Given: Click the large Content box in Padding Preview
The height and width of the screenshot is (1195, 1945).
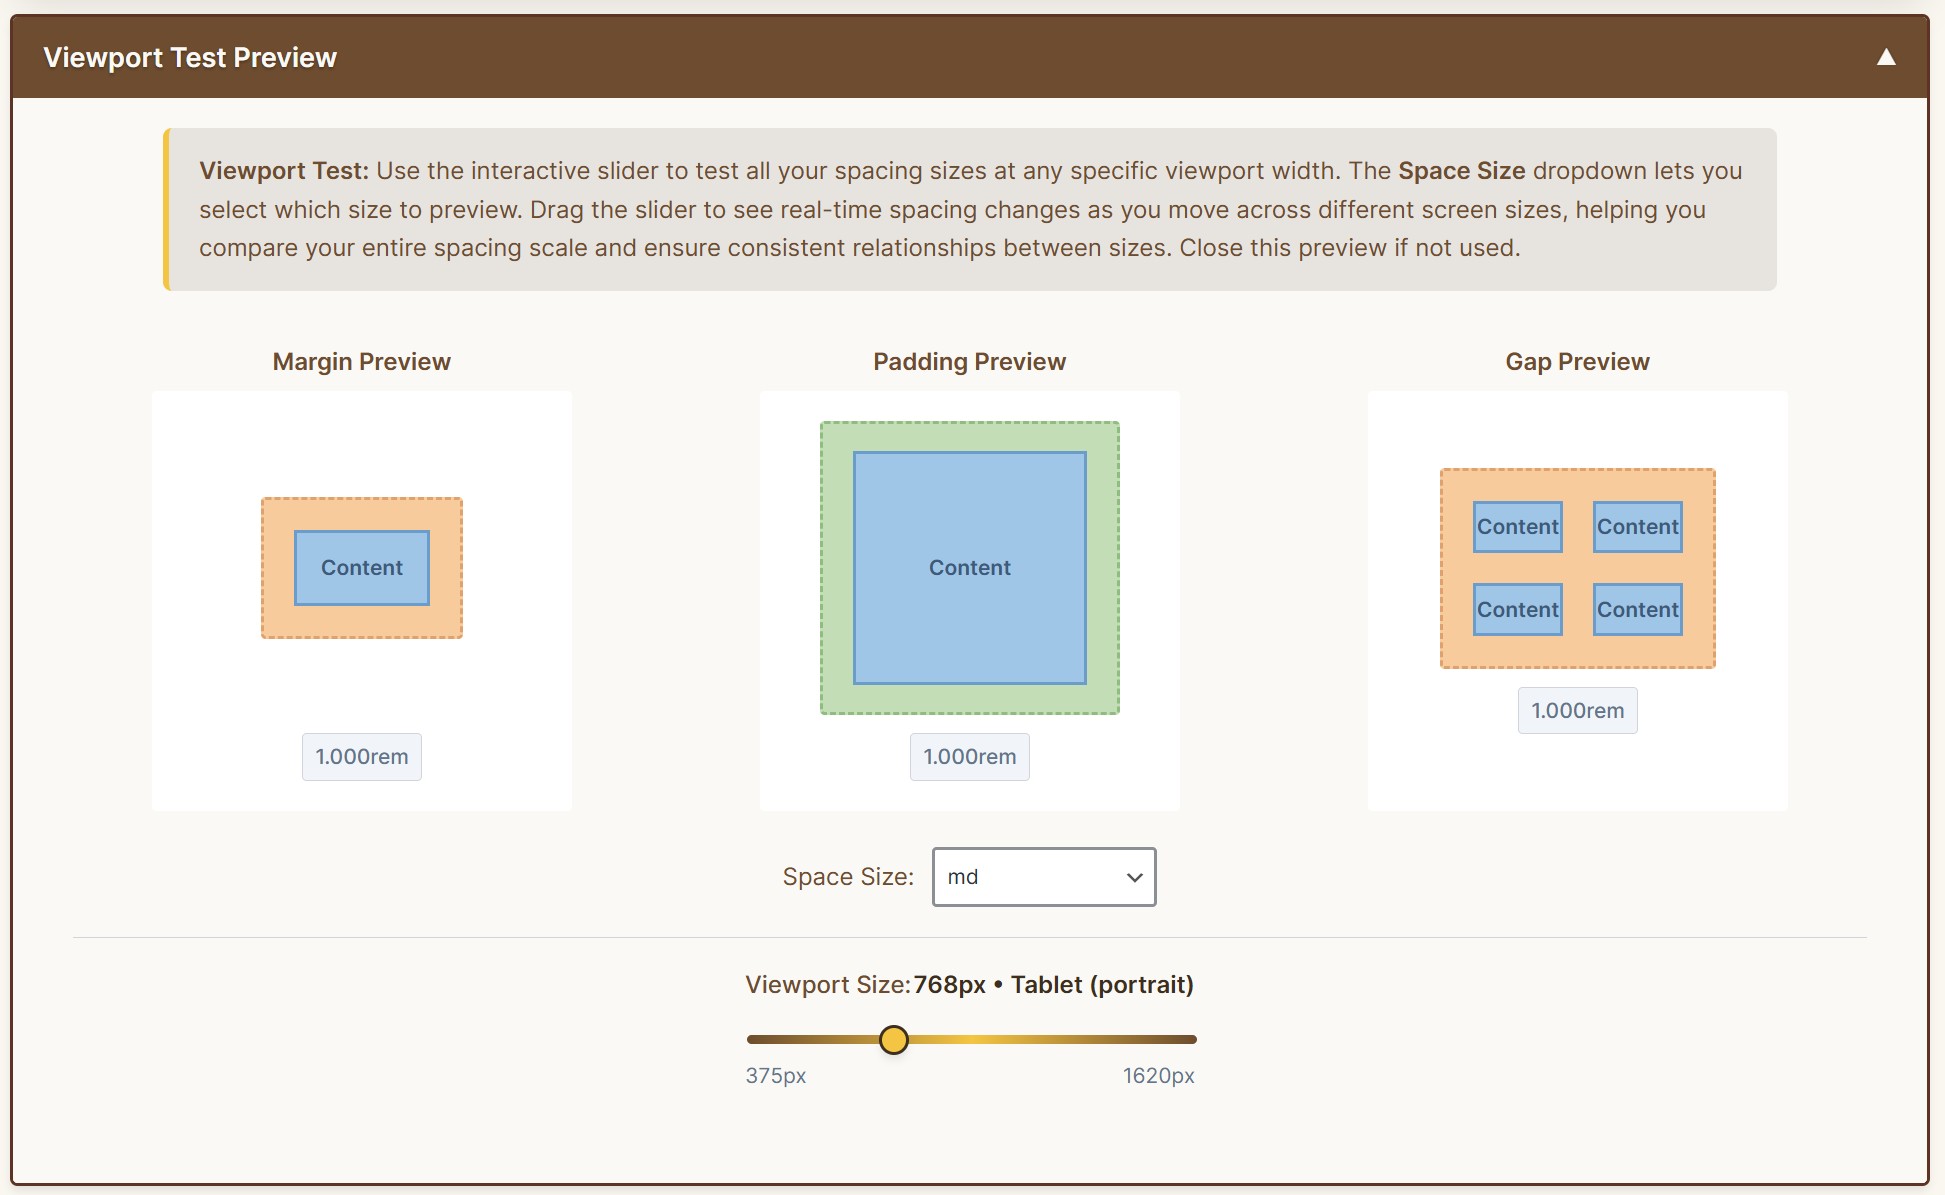Looking at the screenshot, I should [969, 568].
